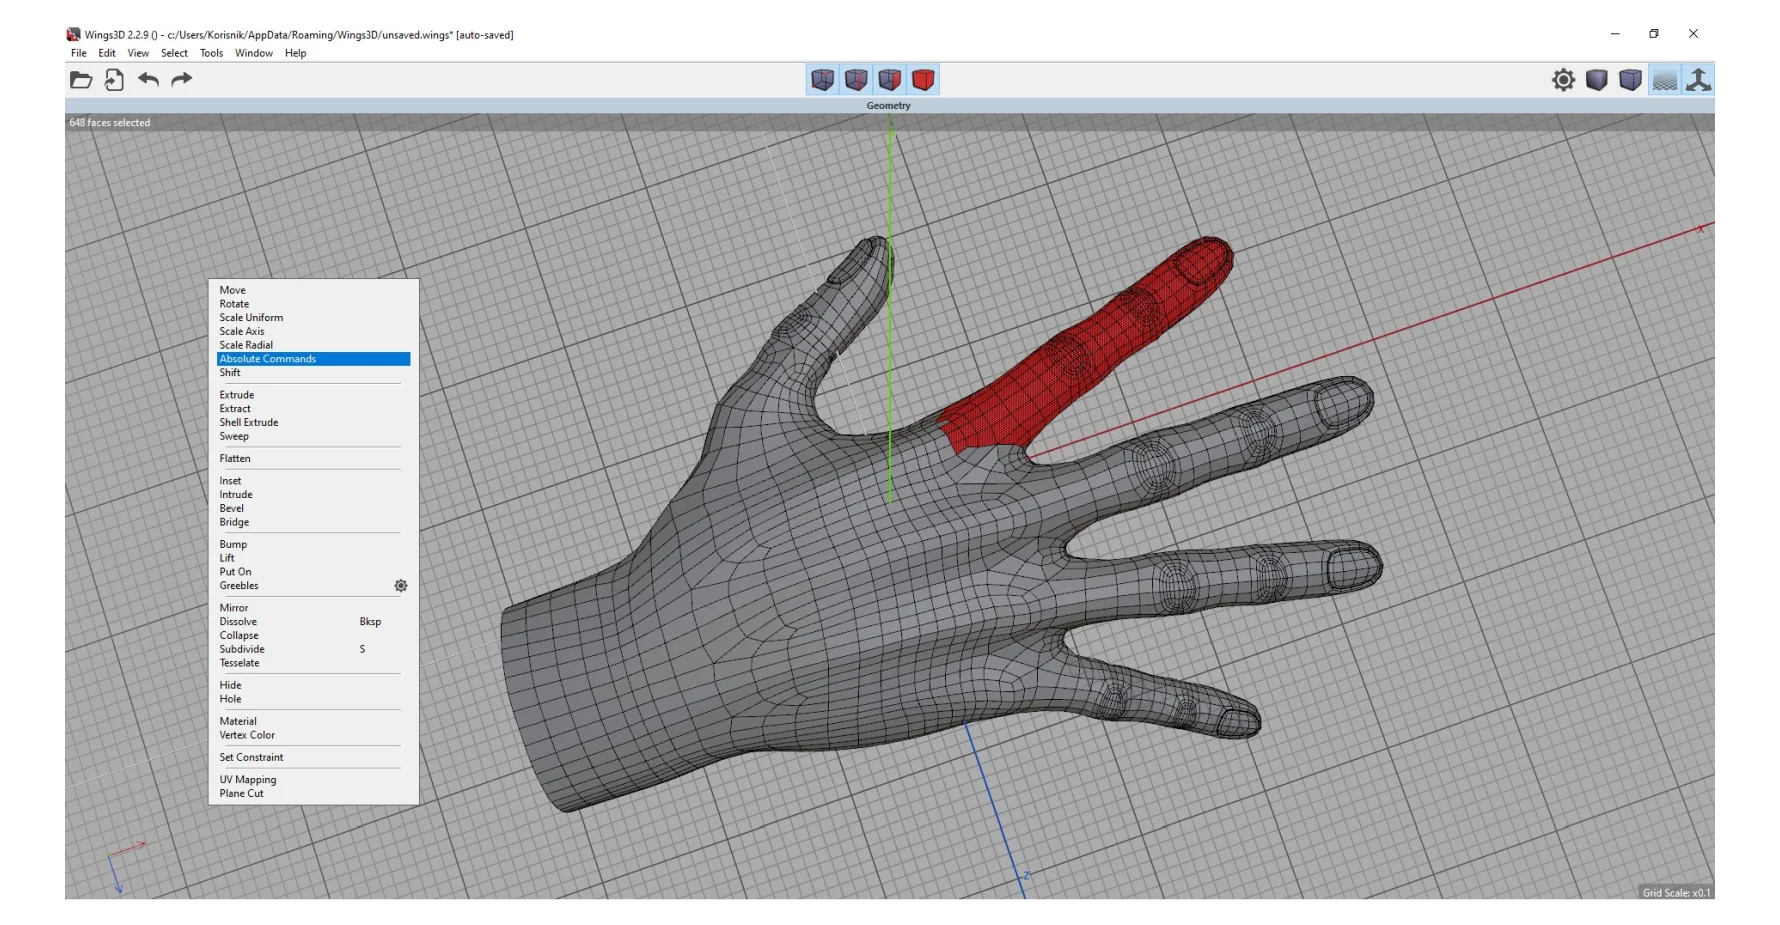
Task: Choose Absolute Commands in the context menu
Action: [268, 359]
